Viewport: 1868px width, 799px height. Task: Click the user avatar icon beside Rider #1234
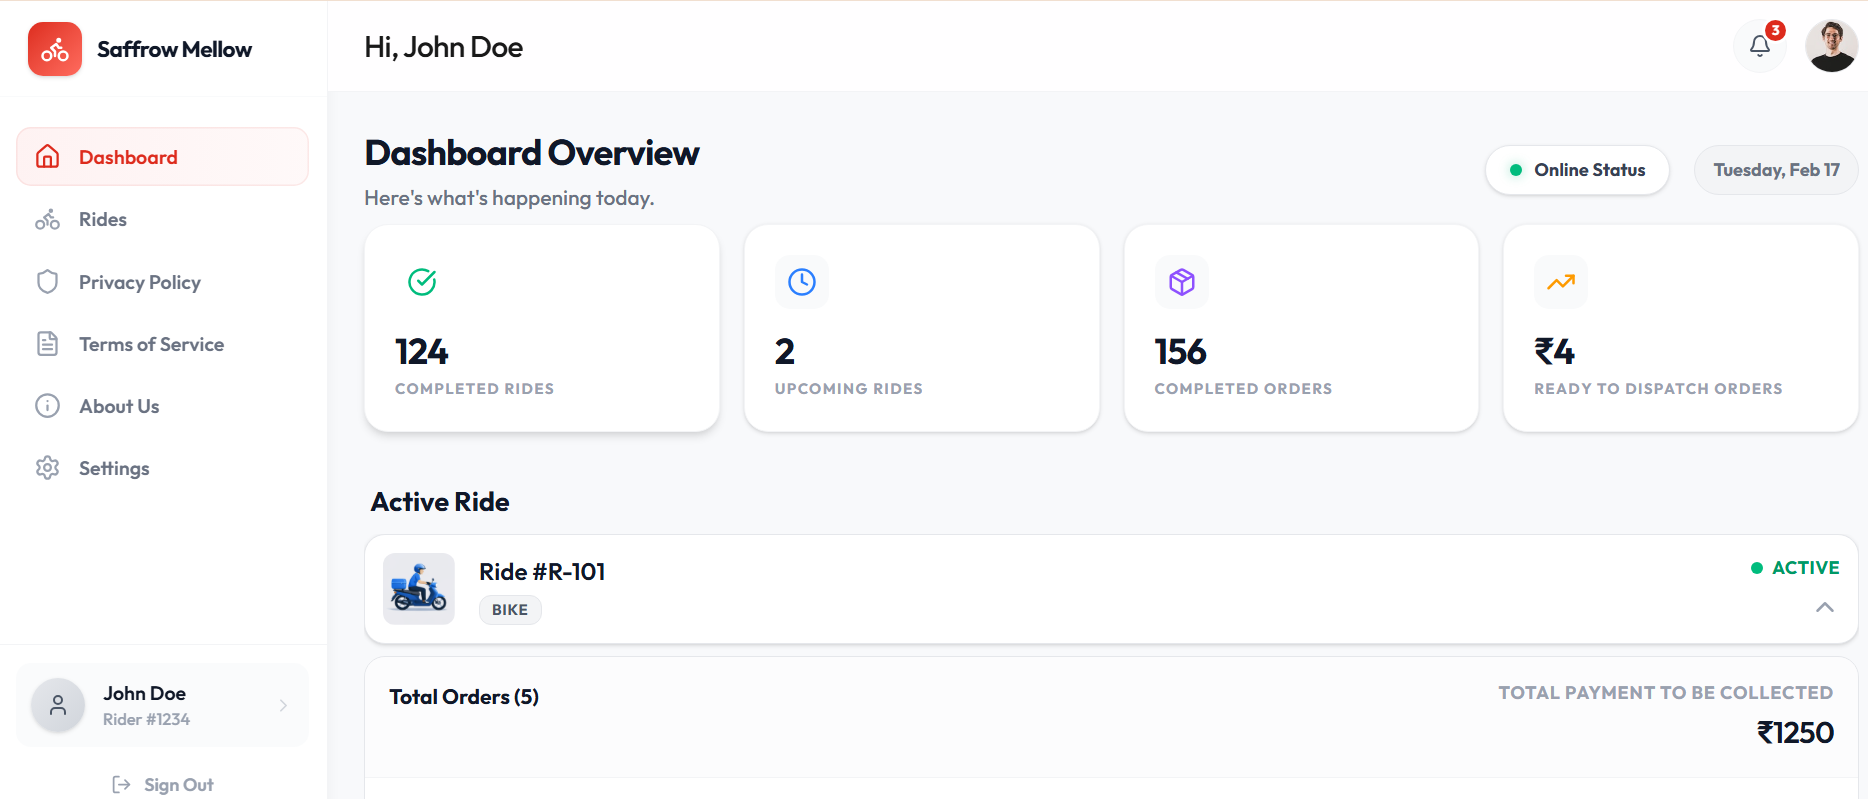tap(58, 705)
